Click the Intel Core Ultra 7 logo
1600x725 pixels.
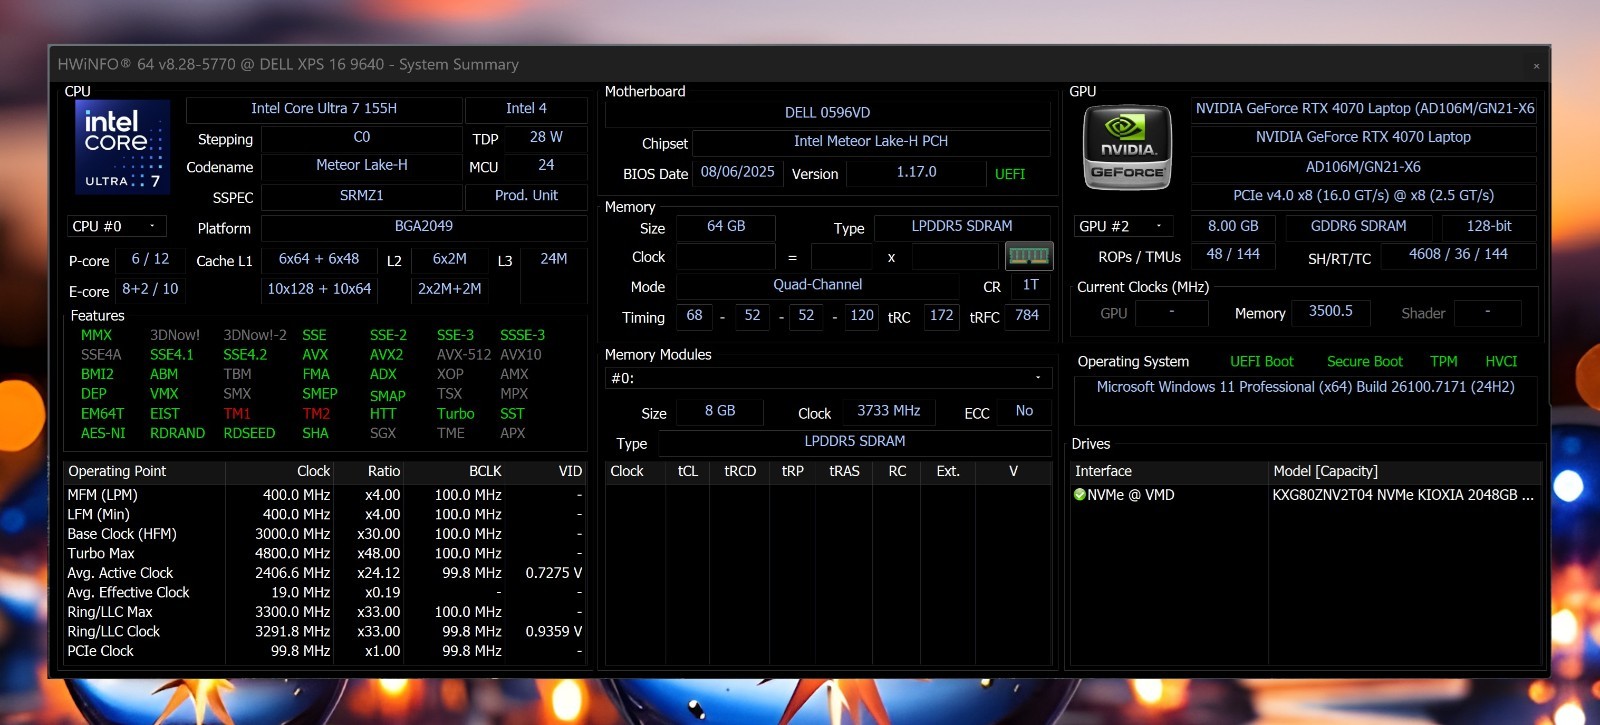click(x=122, y=147)
